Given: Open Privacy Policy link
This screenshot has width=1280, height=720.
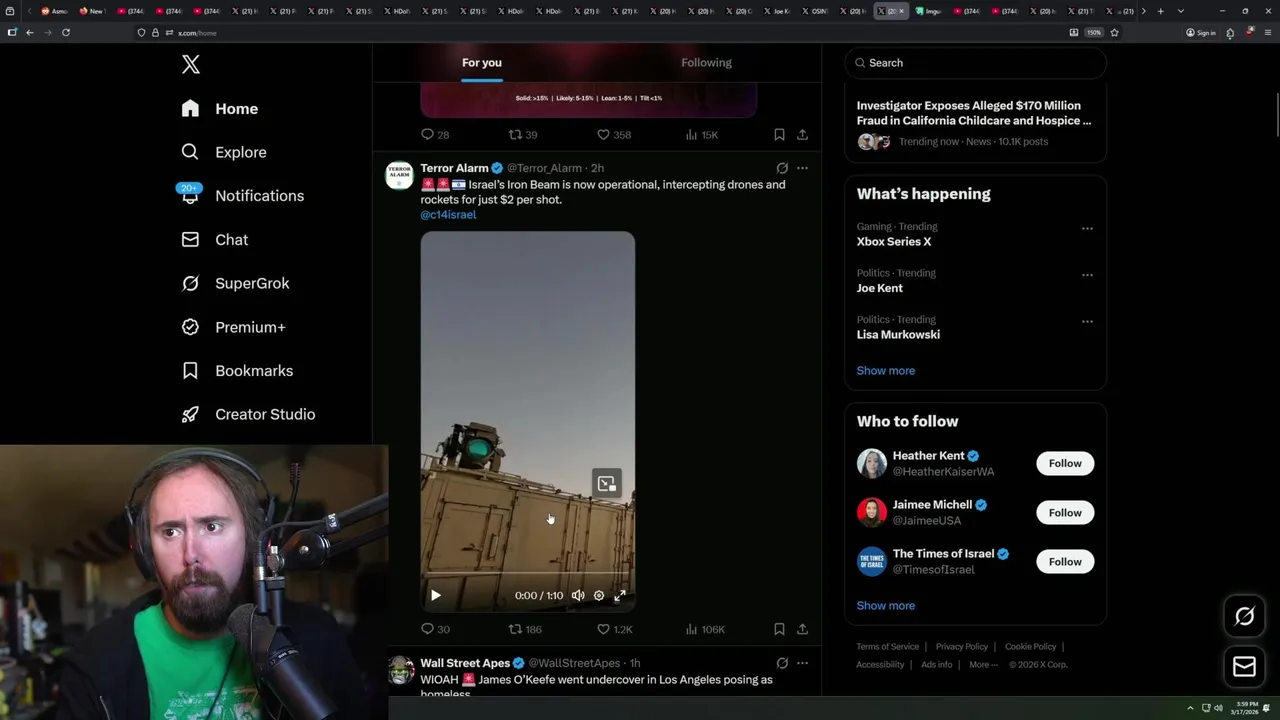Looking at the screenshot, I should click(x=962, y=647).
